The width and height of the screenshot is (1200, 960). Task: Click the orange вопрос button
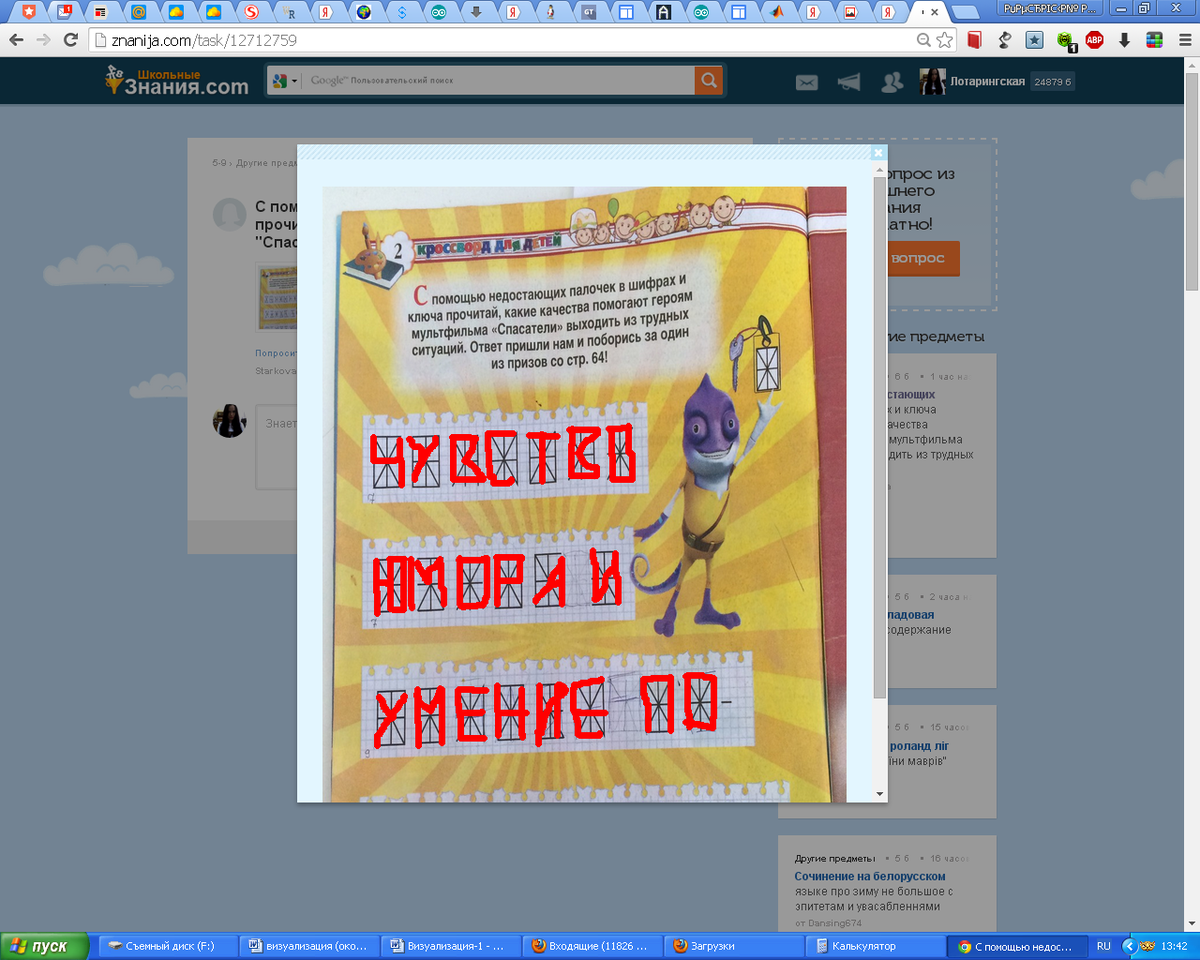click(918, 258)
